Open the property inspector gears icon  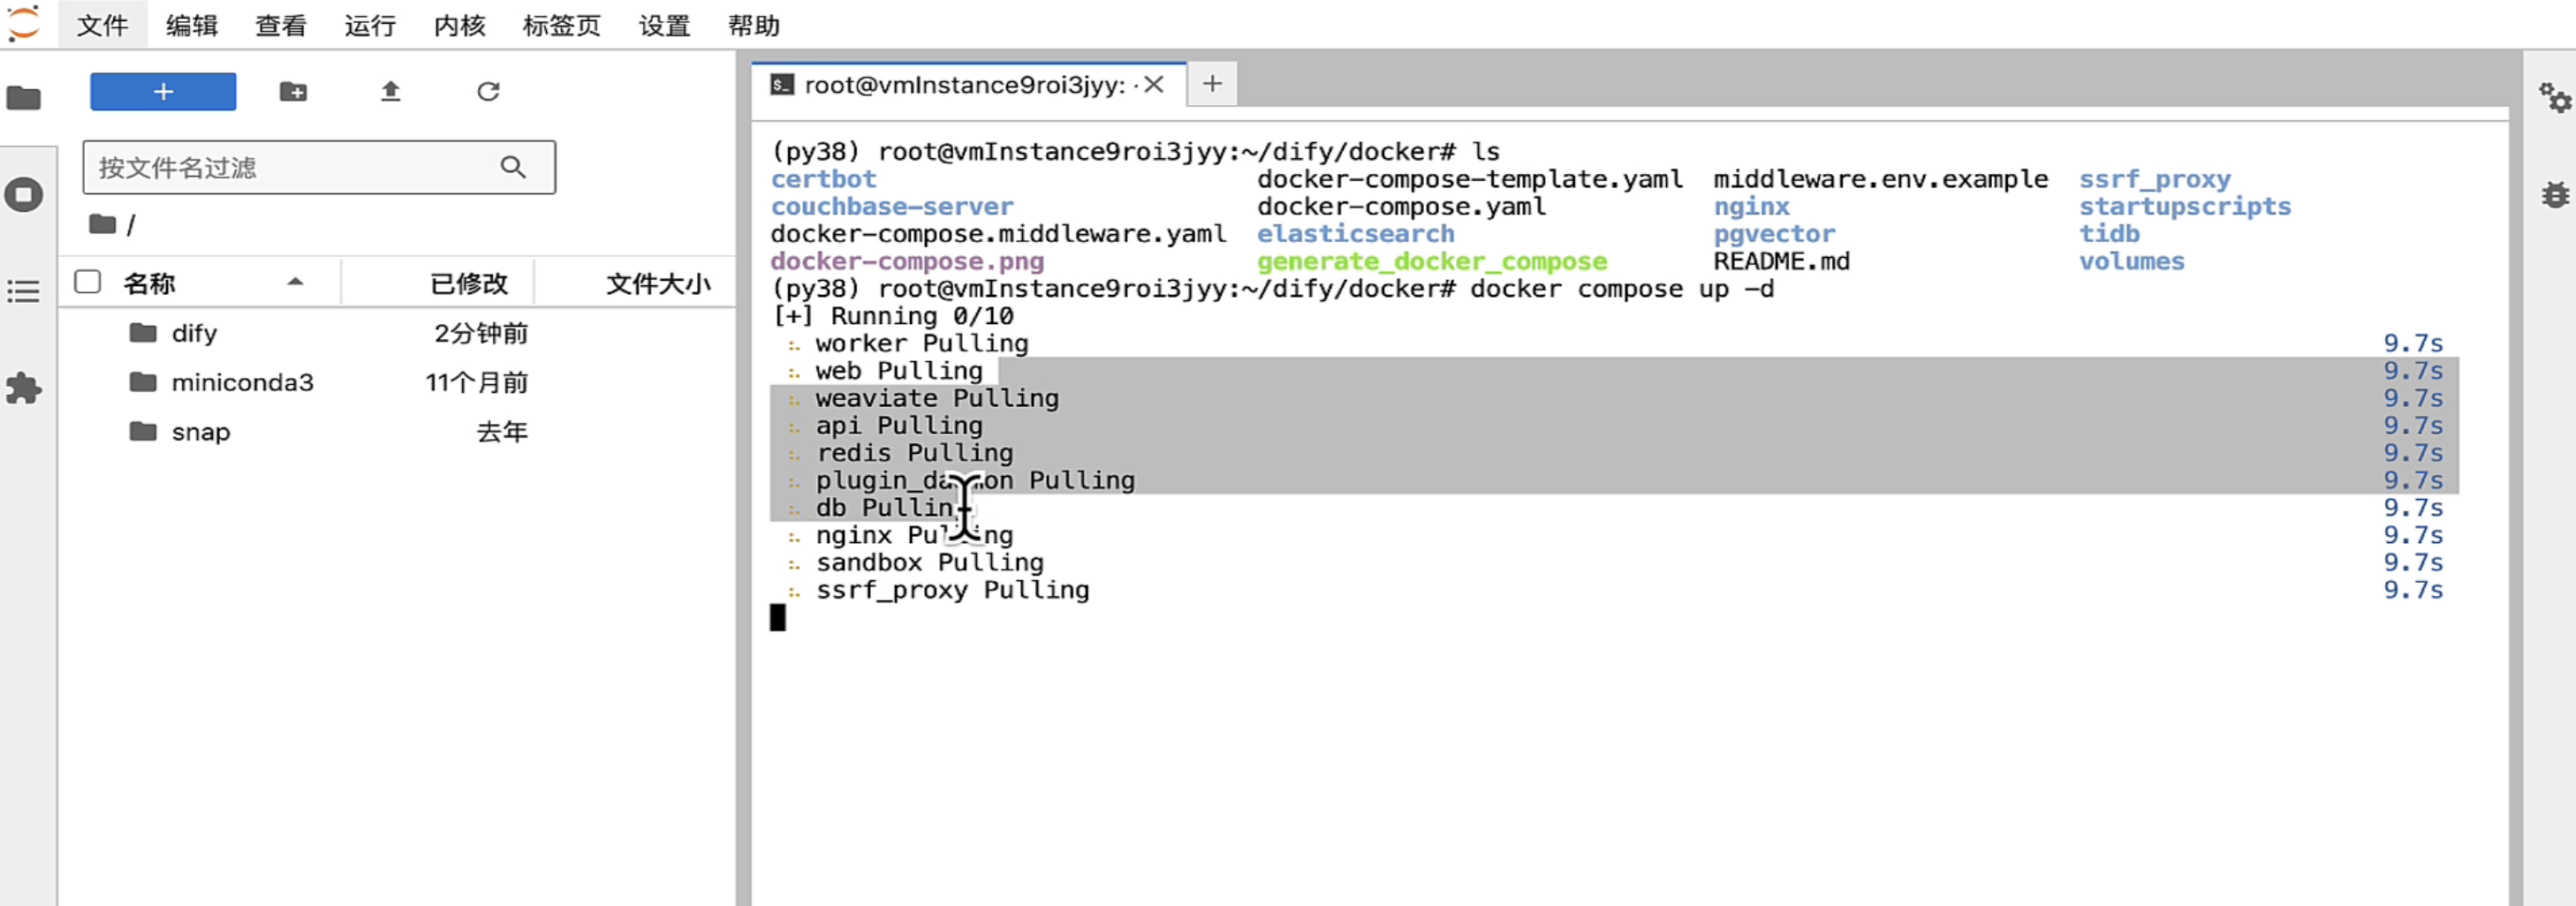[x=2554, y=98]
